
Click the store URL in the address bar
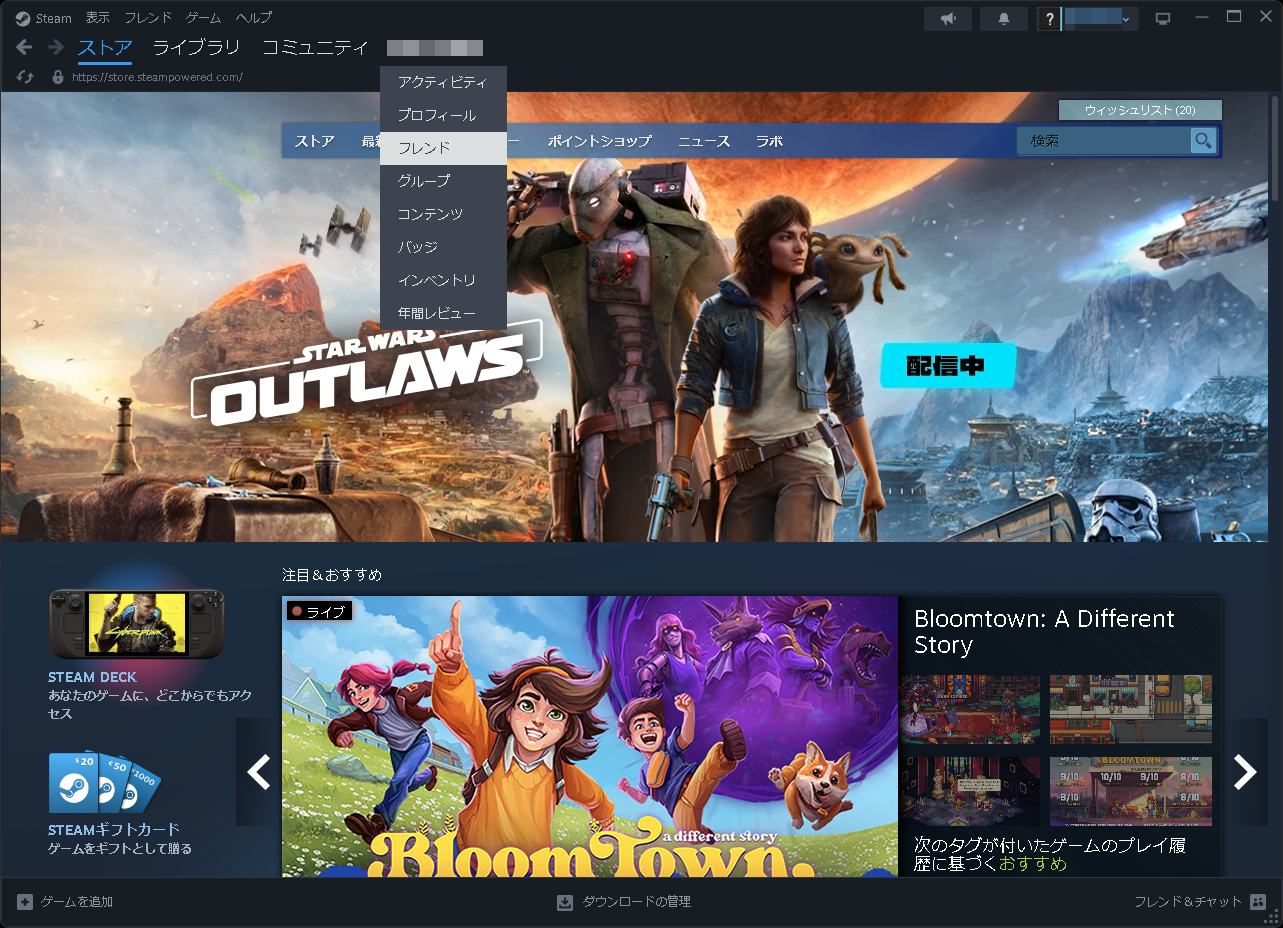157,77
